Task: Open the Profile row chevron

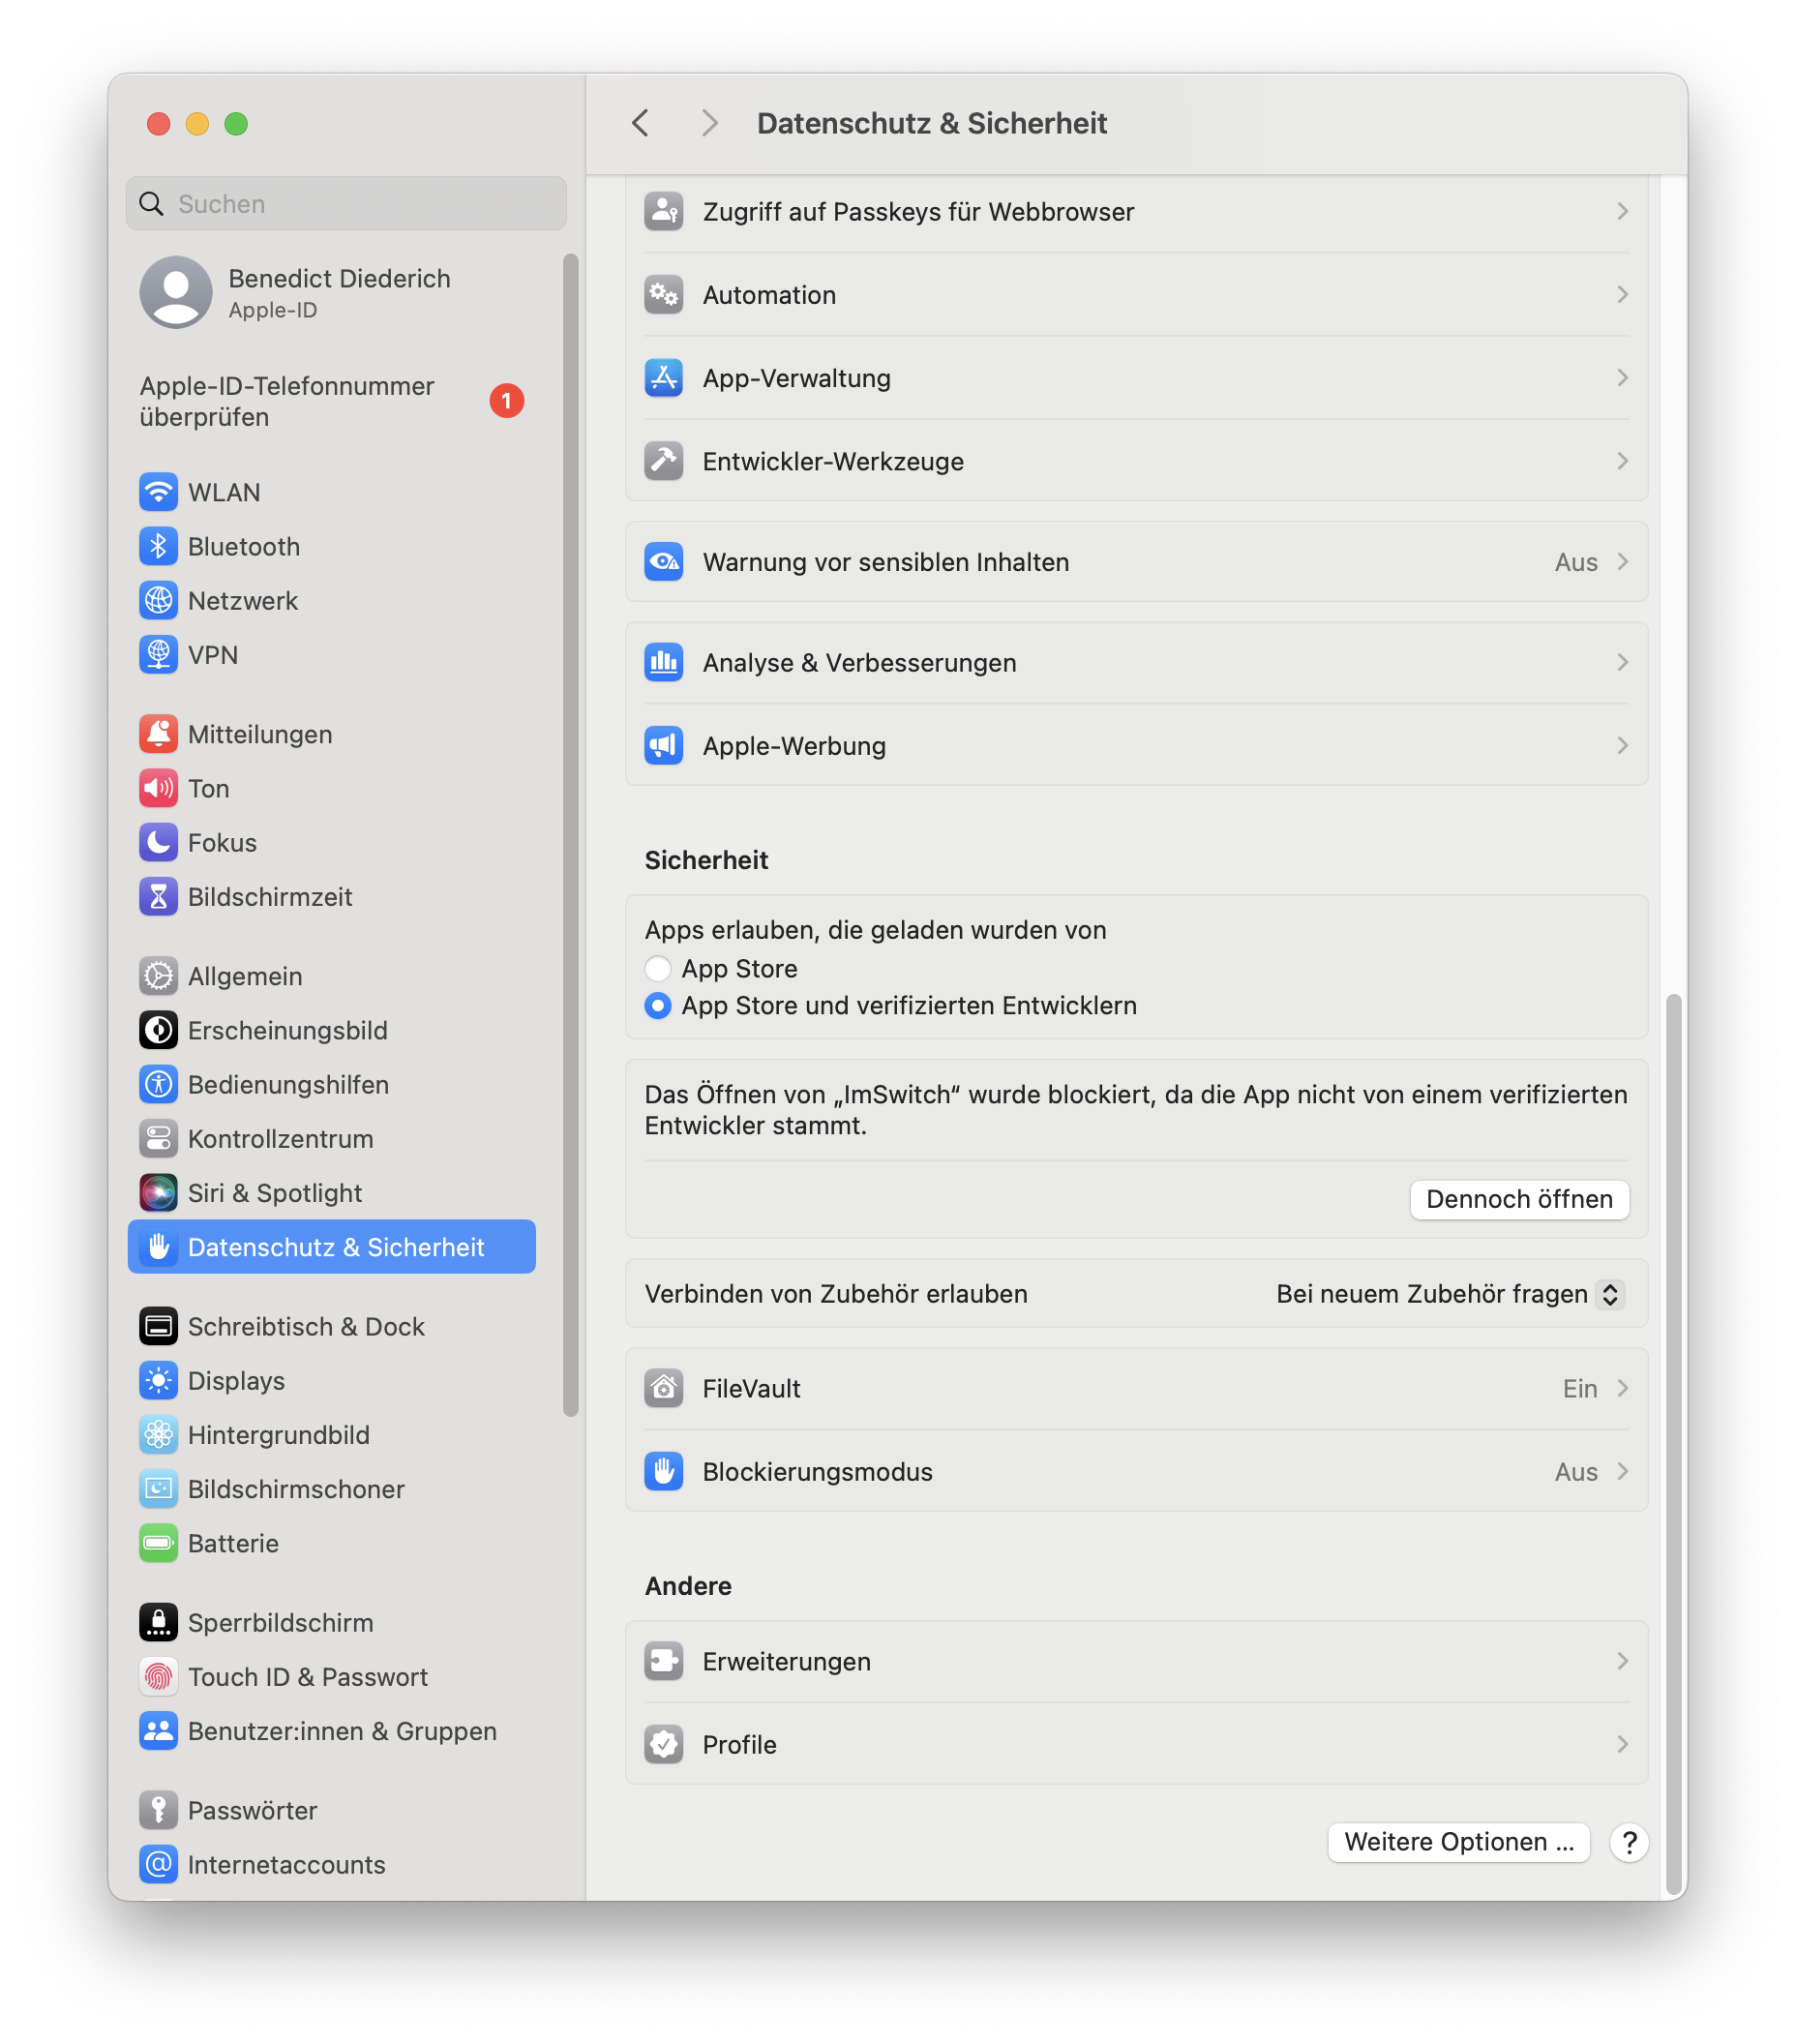Action: point(1622,1745)
